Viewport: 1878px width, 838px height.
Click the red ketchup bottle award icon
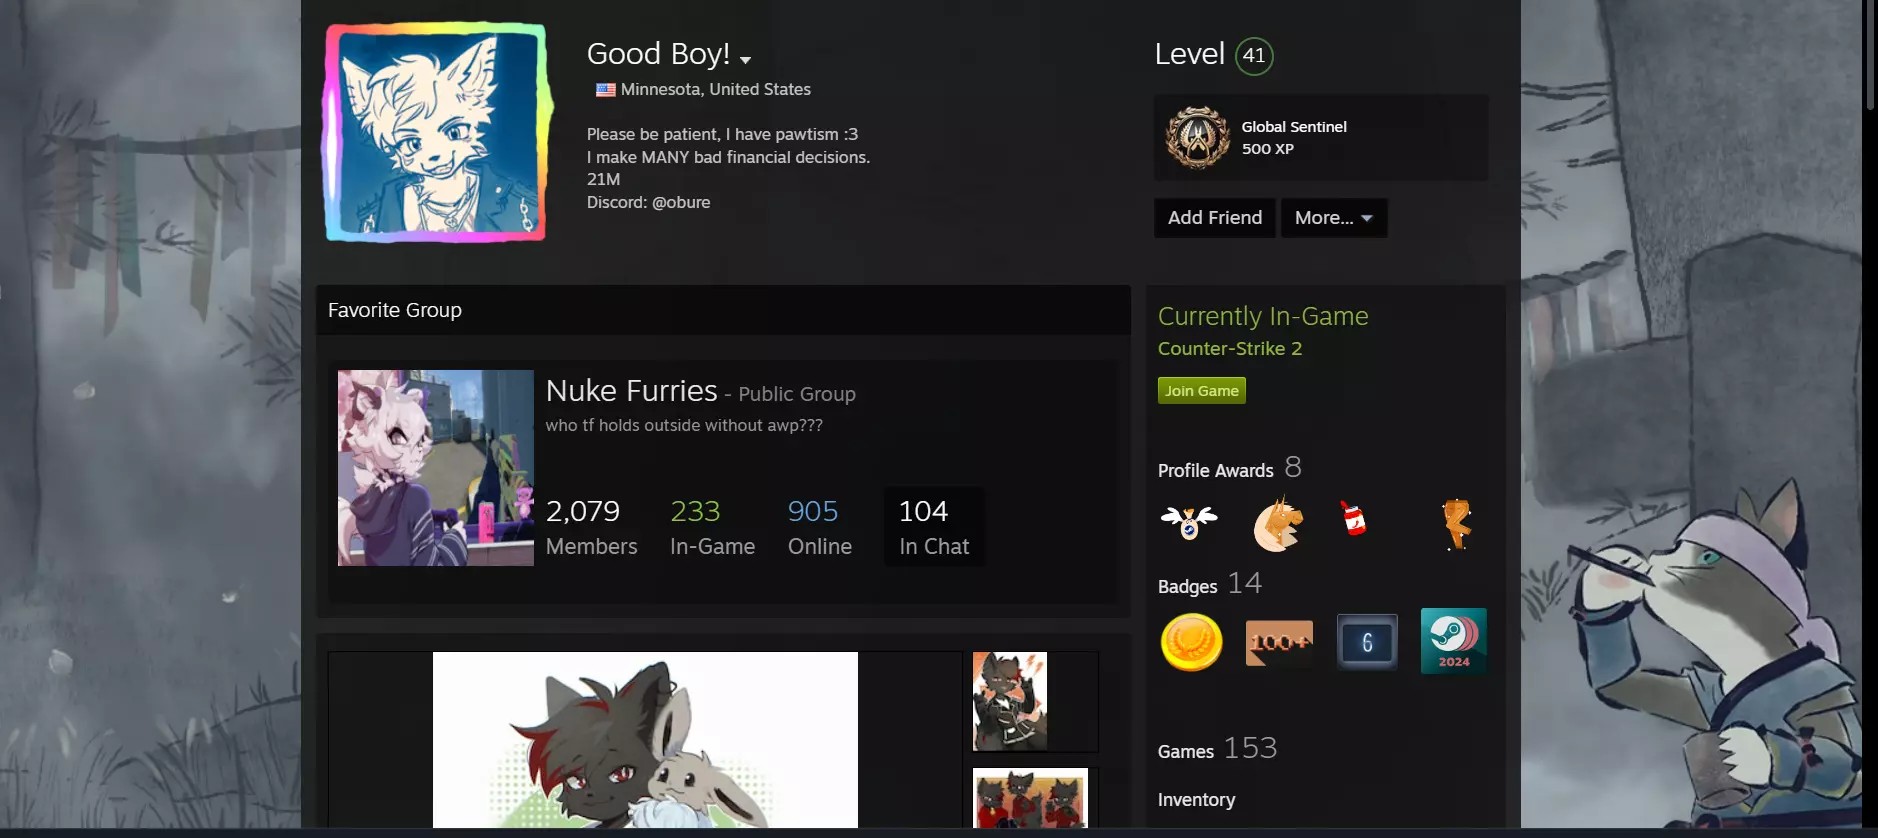click(1353, 518)
